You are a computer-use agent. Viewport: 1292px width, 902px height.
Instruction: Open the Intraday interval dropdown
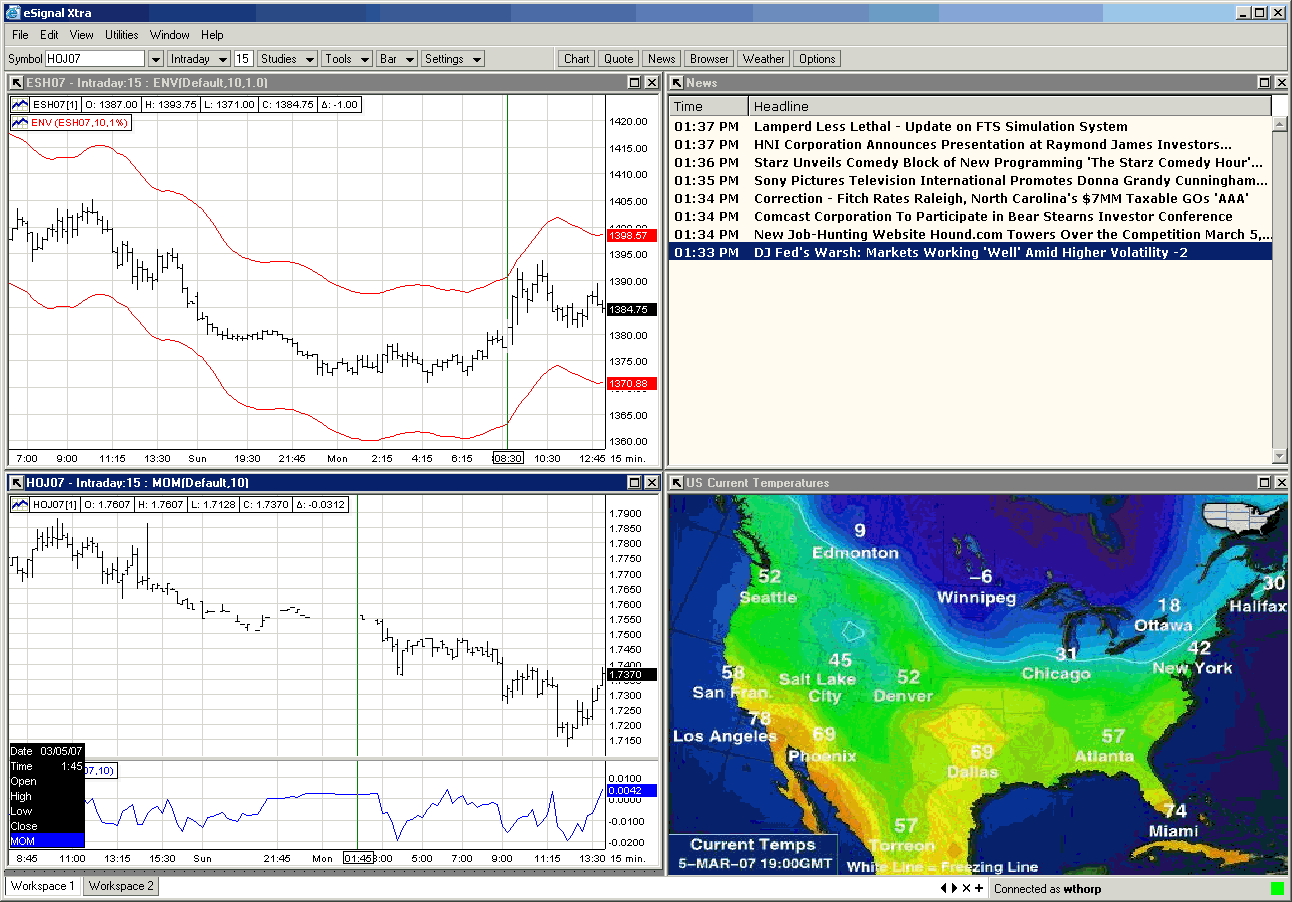(x=197, y=58)
